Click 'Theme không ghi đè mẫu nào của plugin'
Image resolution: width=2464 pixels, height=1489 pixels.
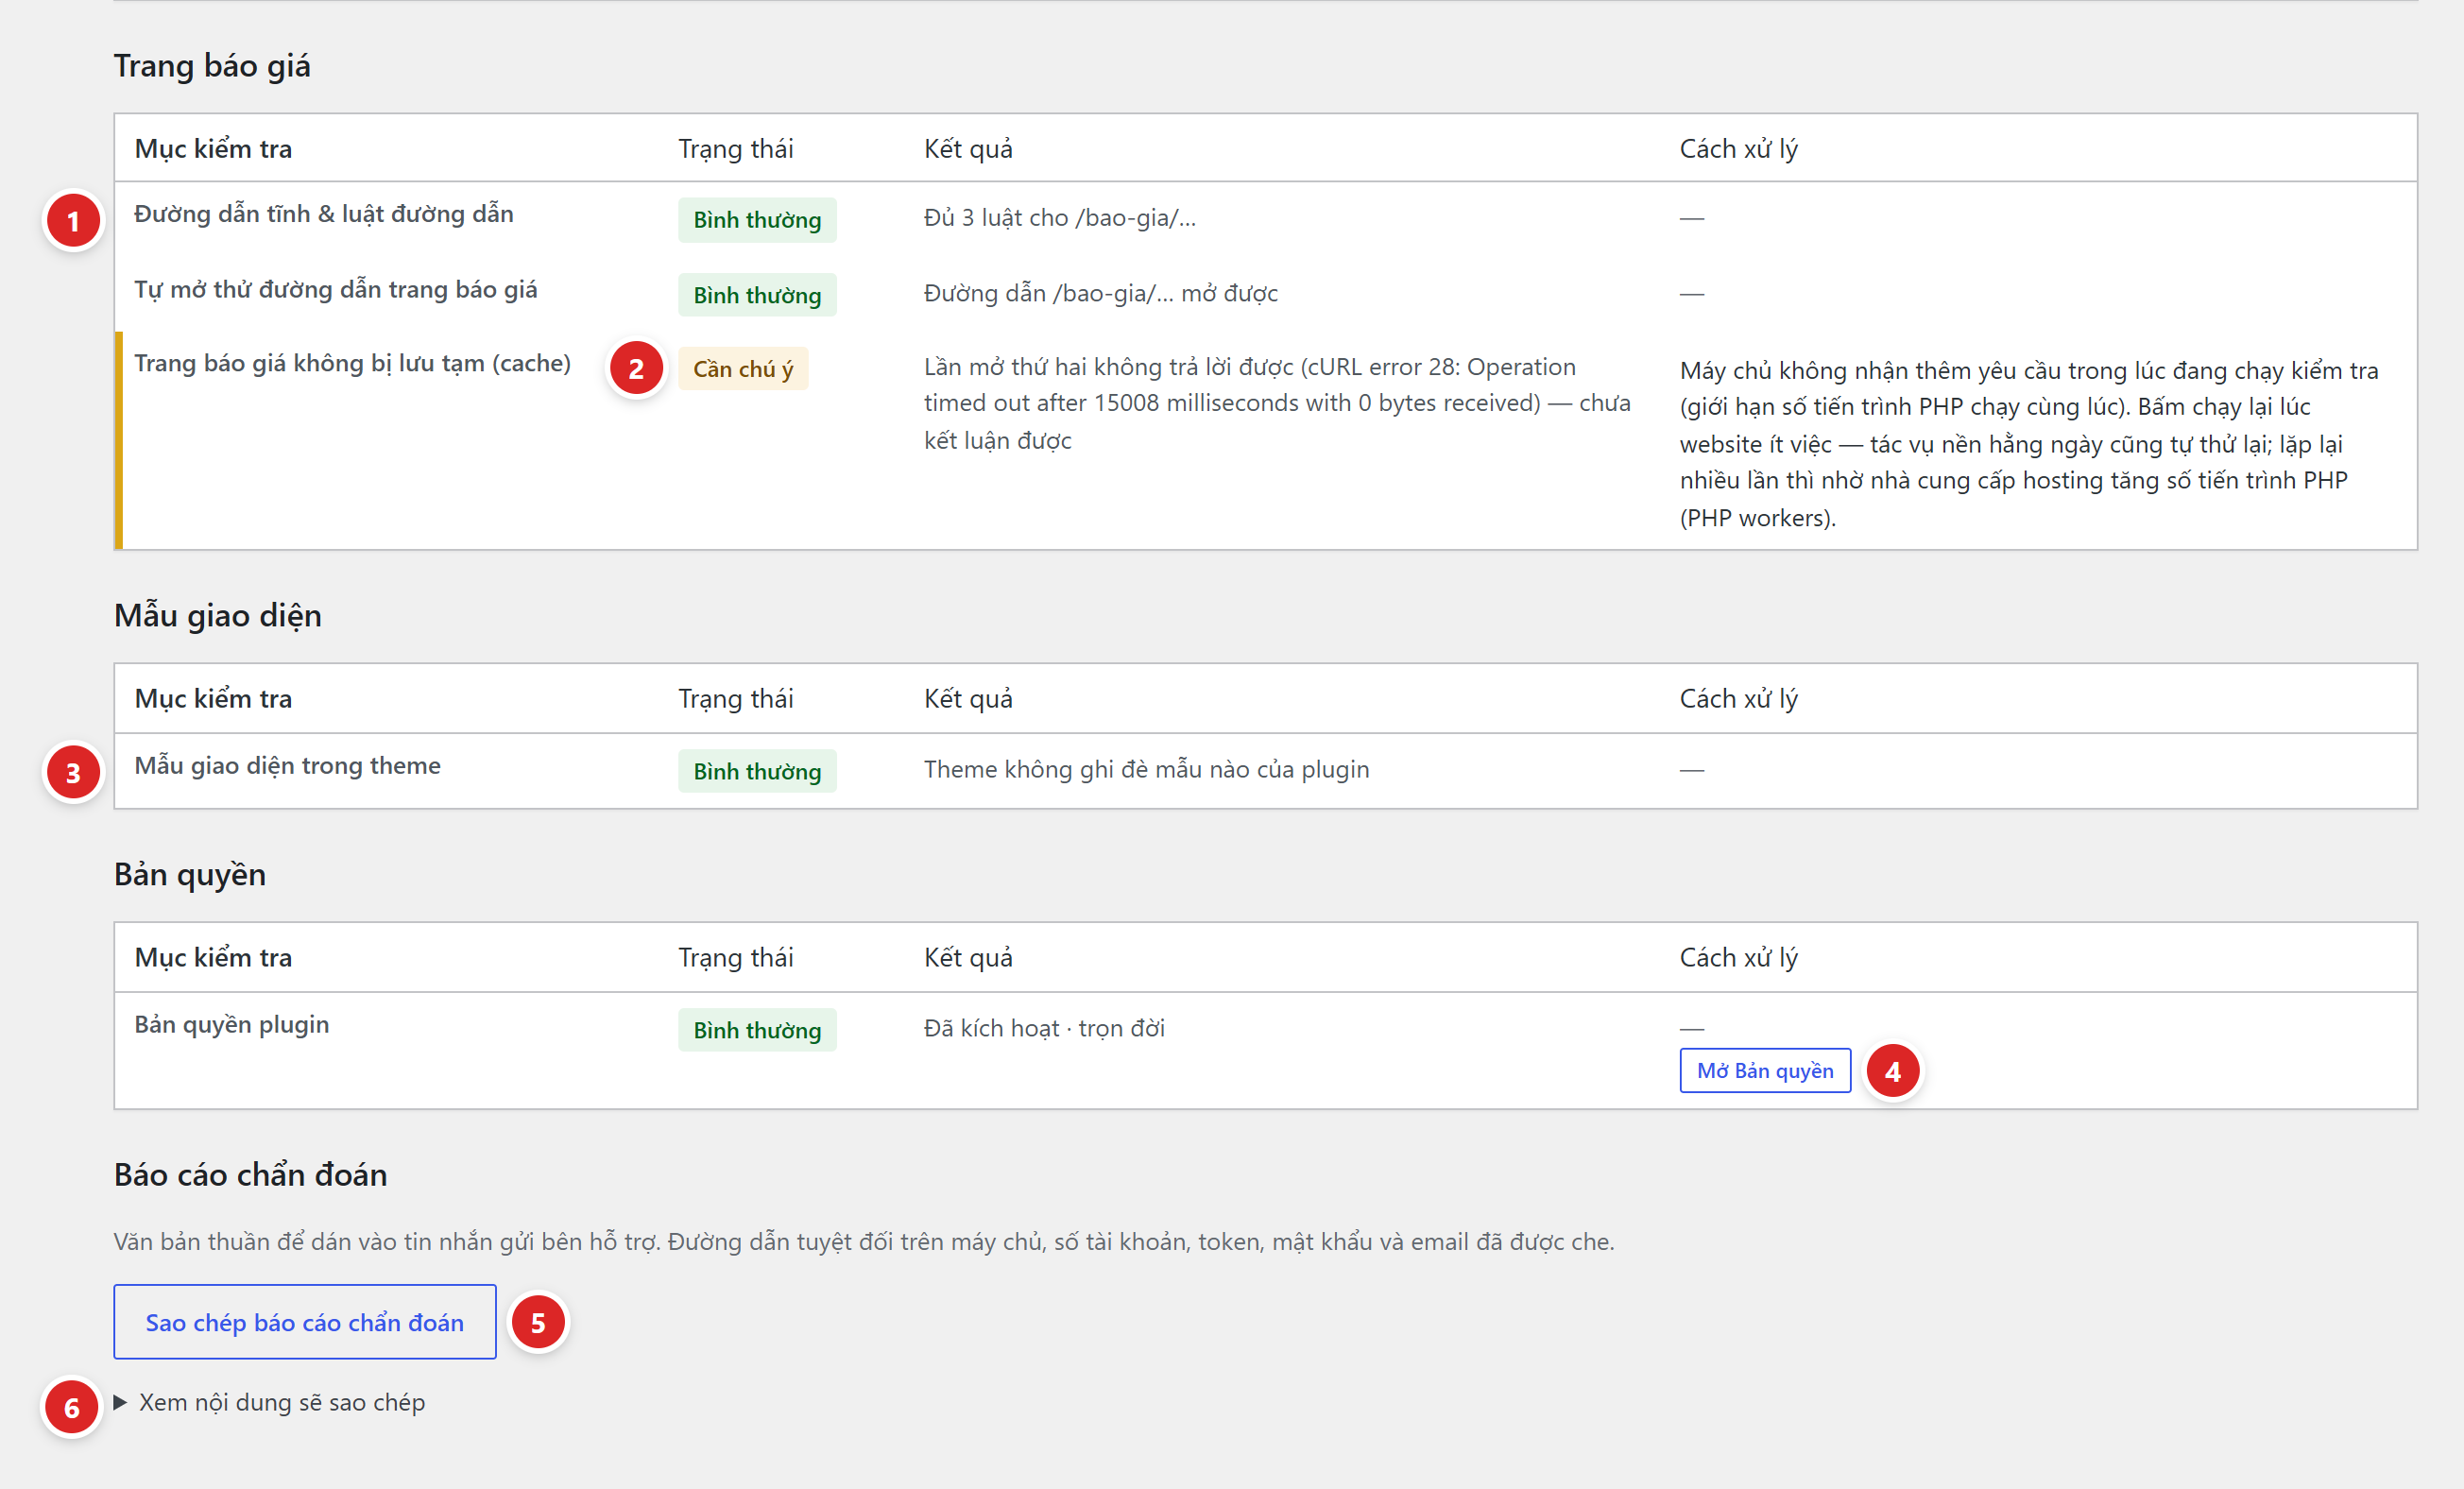[x=1147, y=770]
